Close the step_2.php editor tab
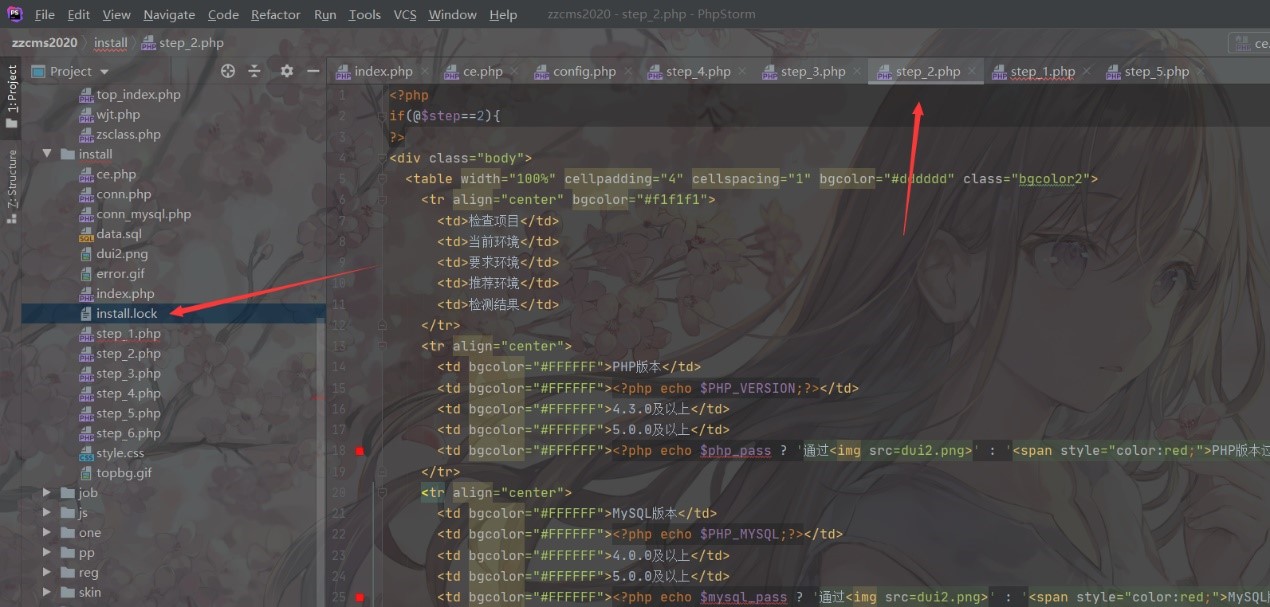 point(972,72)
